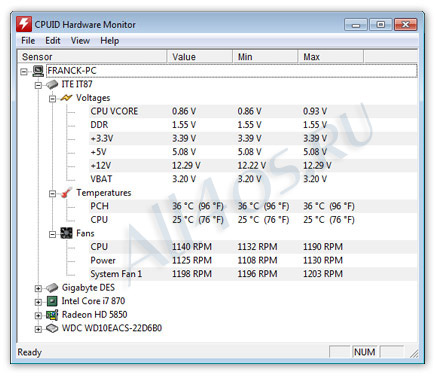This screenshot has height=377, width=435.
Task: Expand the Radeon HD 5850 node
Action: pyautogui.click(x=38, y=315)
